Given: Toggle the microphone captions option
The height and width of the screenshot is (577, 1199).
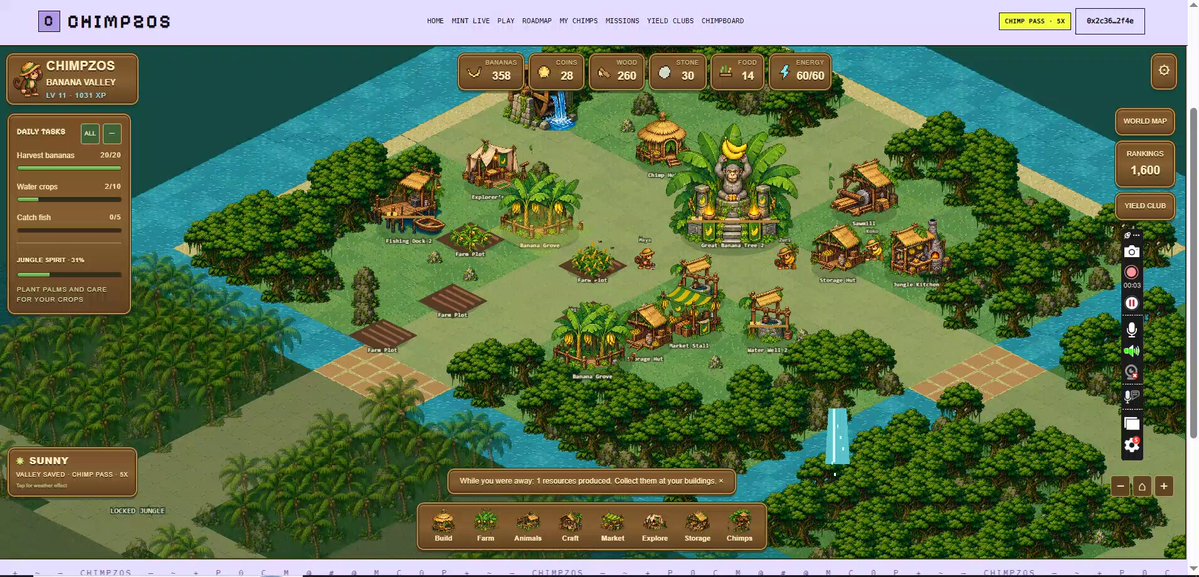Looking at the screenshot, I should 1132,396.
